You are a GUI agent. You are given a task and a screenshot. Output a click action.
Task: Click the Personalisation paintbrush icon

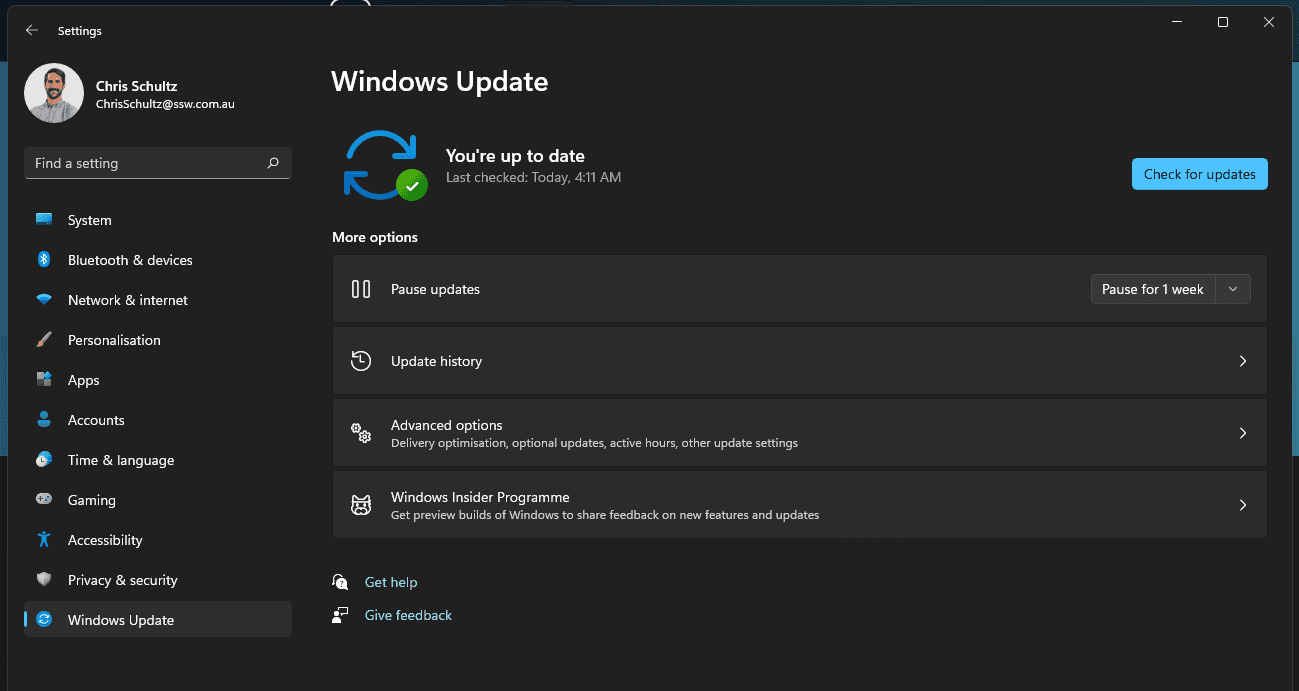[44, 340]
